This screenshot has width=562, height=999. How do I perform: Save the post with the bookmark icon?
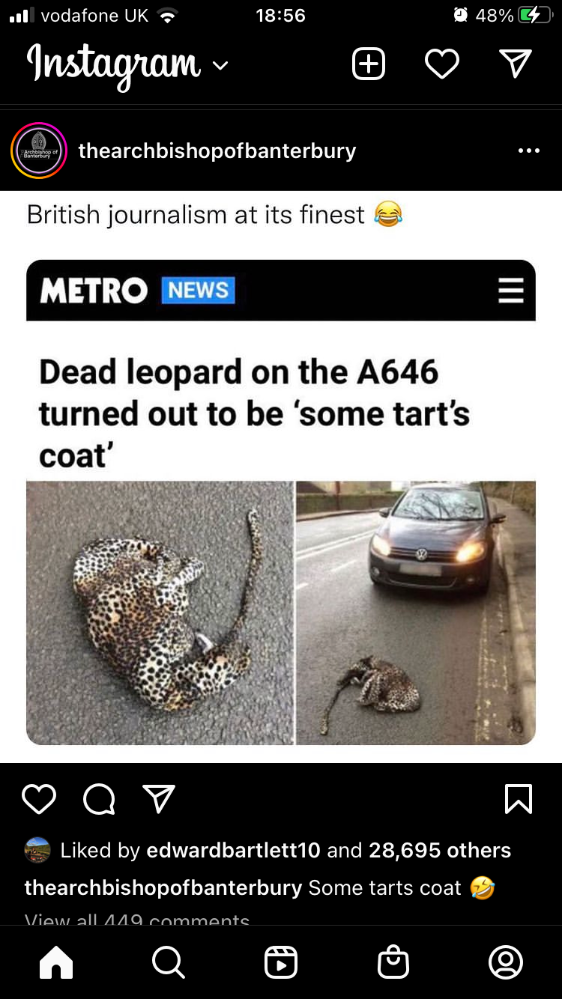pyautogui.click(x=518, y=798)
